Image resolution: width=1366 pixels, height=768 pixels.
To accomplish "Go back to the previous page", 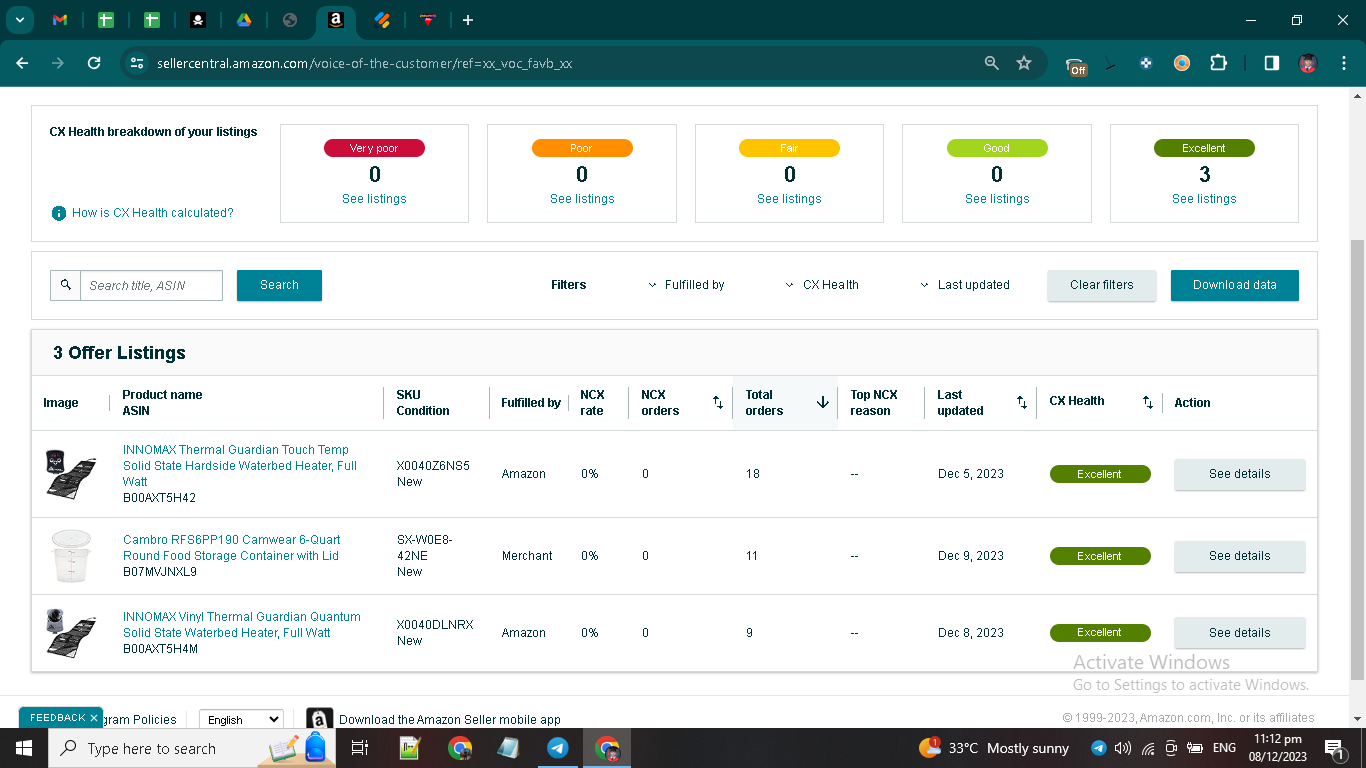I will 22,63.
